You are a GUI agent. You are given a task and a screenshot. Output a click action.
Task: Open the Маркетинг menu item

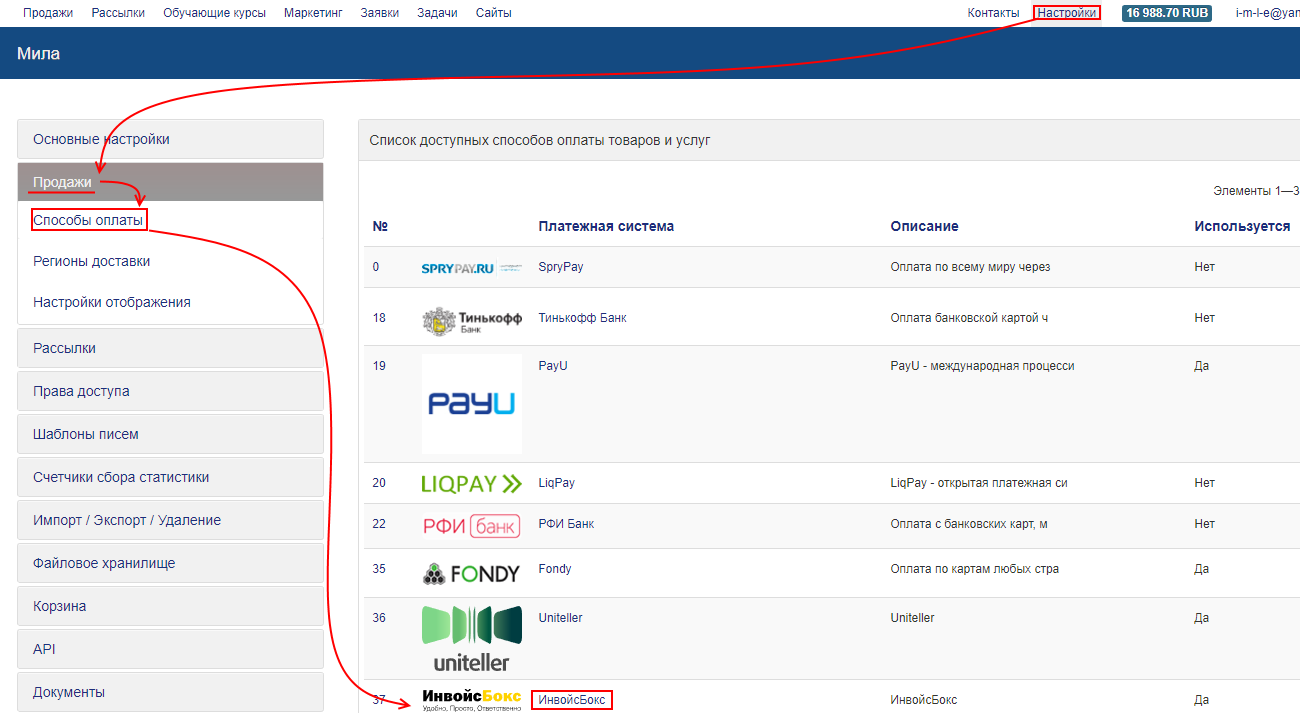click(x=313, y=13)
